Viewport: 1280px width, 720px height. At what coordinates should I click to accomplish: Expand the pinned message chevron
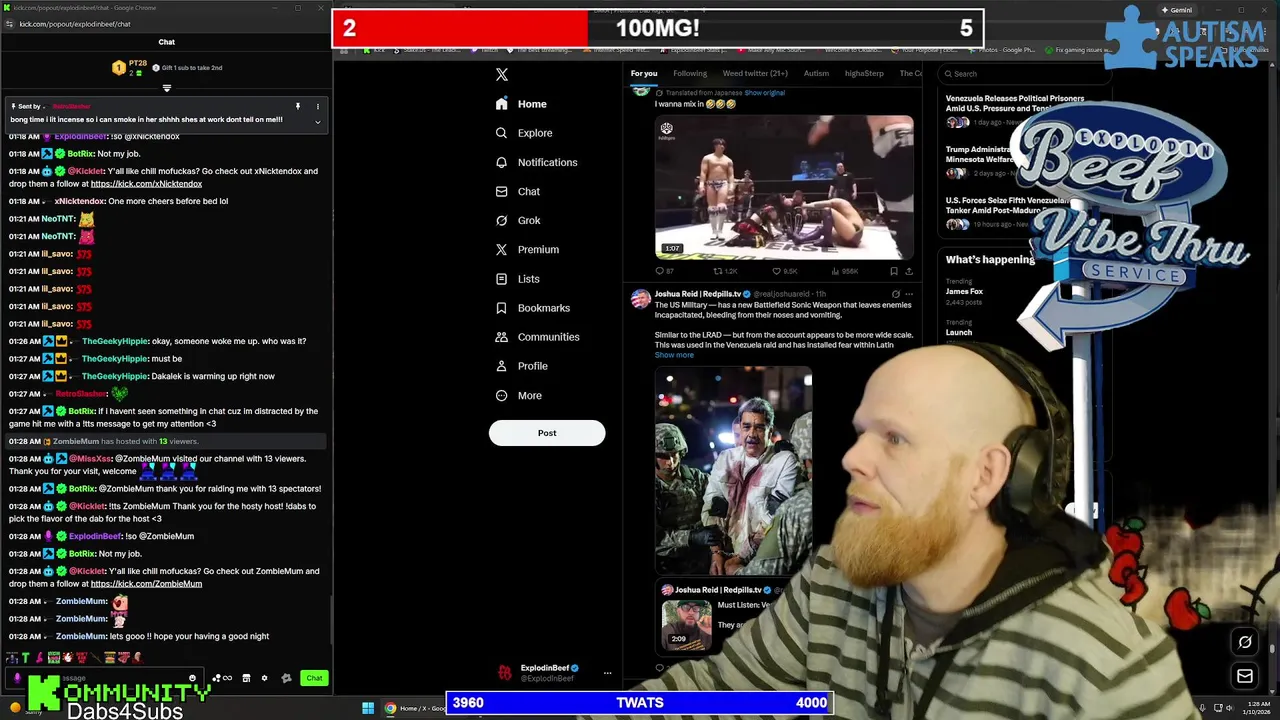click(x=317, y=122)
